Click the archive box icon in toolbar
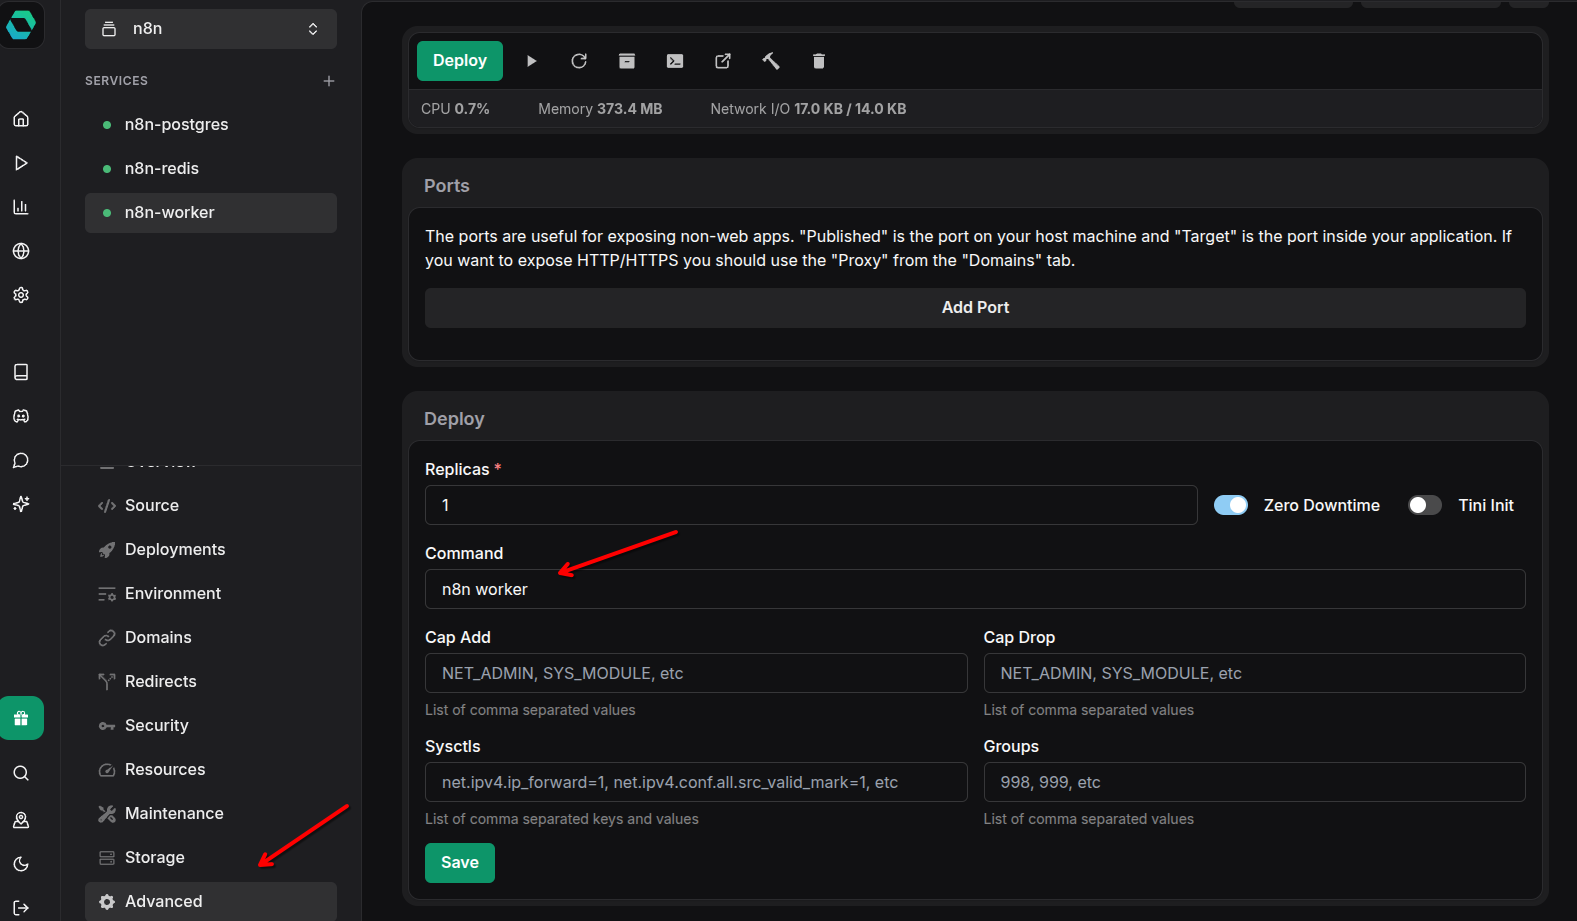Viewport: 1577px width, 921px height. click(627, 61)
